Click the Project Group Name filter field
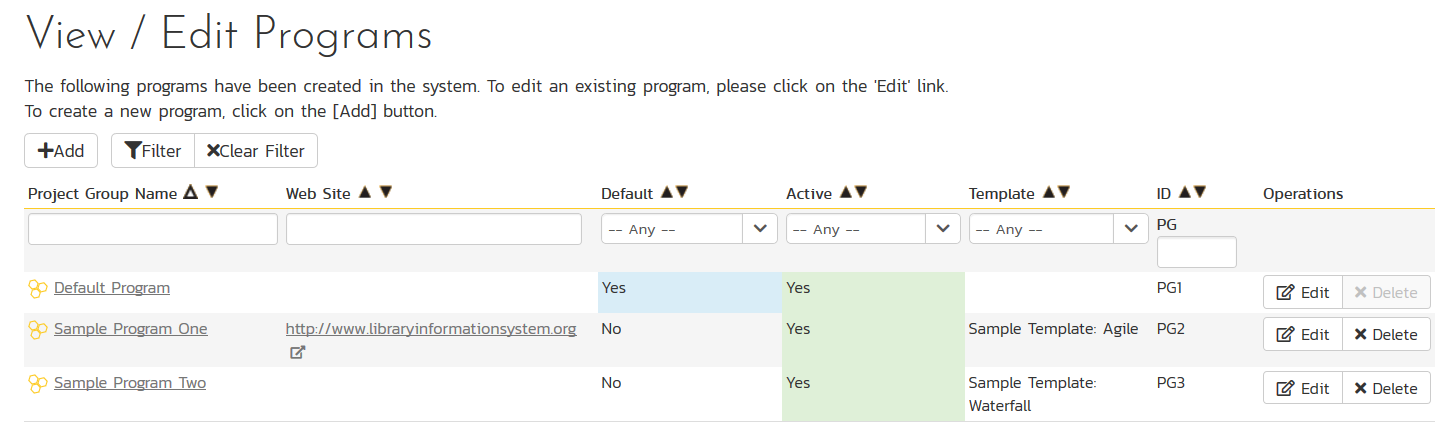The width and height of the screenshot is (1452, 435). (153, 229)
